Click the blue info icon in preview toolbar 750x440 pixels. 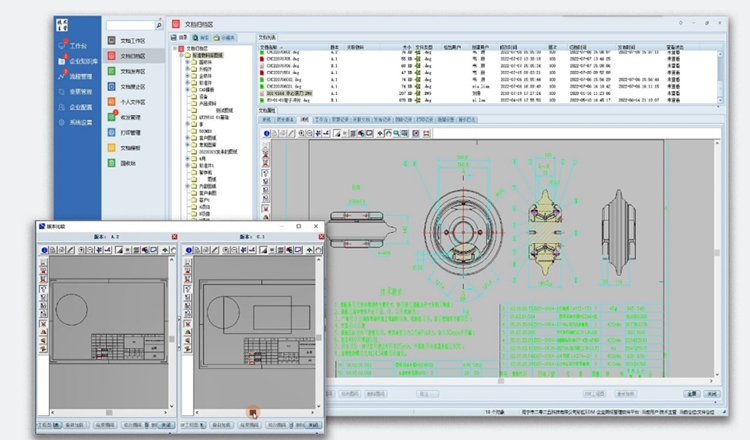tap(267, 132)
